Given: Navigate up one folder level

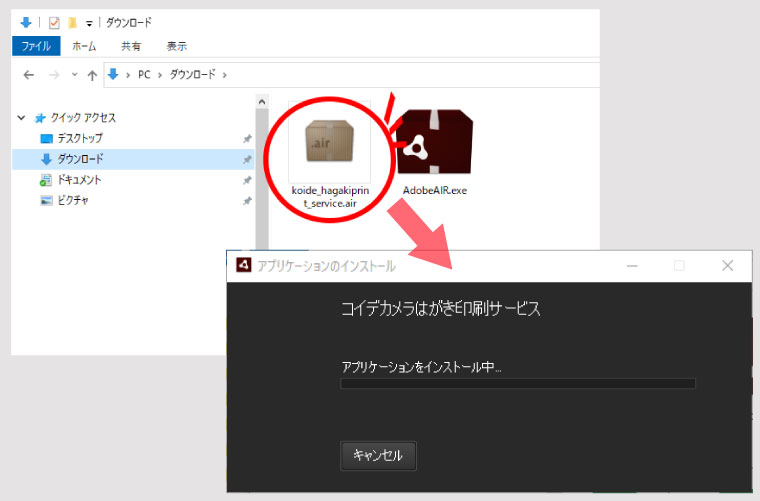Looking at the screenshot, I should coord(92,75).
